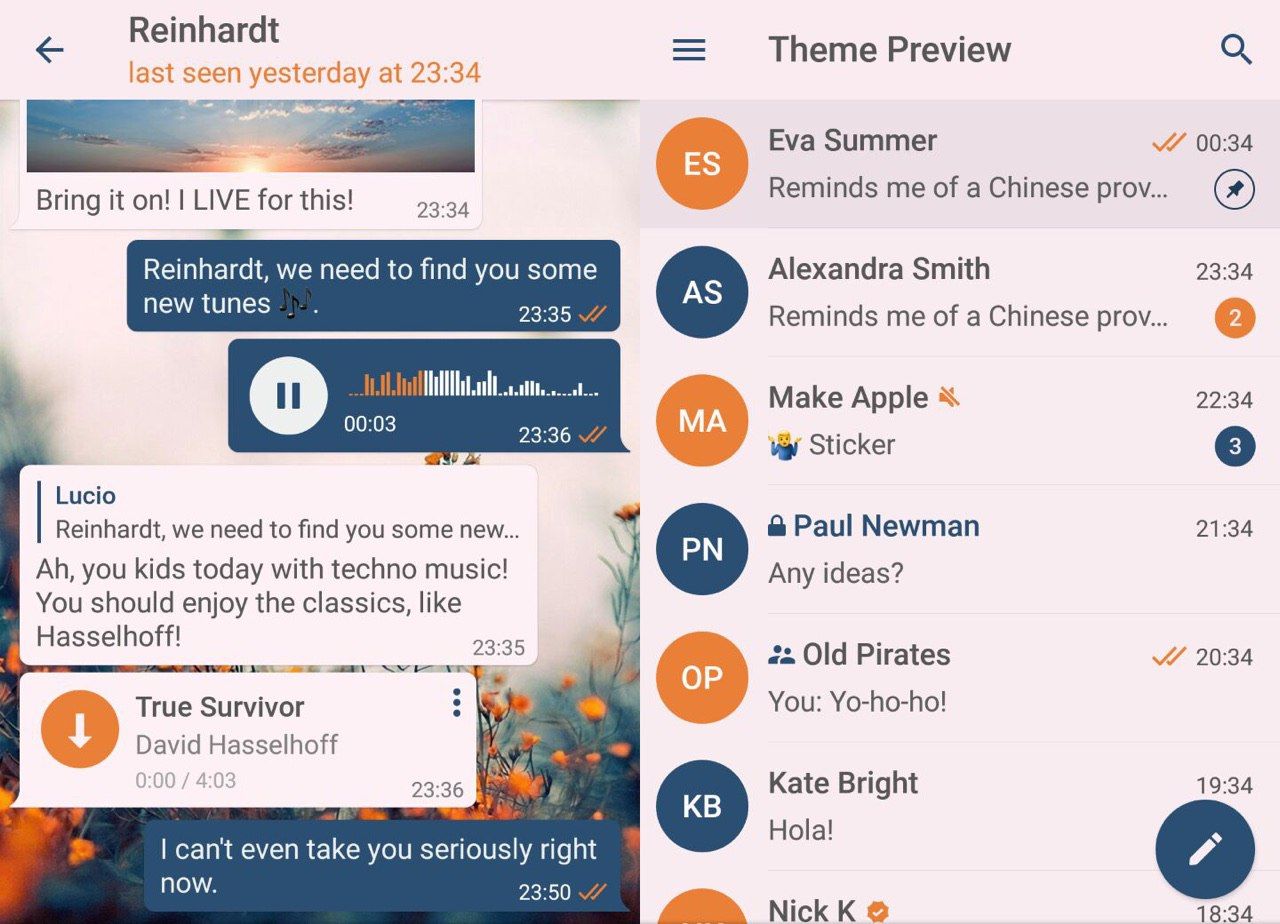Tap the pencil compose new message button
This screenshot has height=924, width=1280.
click(1205, 850)
